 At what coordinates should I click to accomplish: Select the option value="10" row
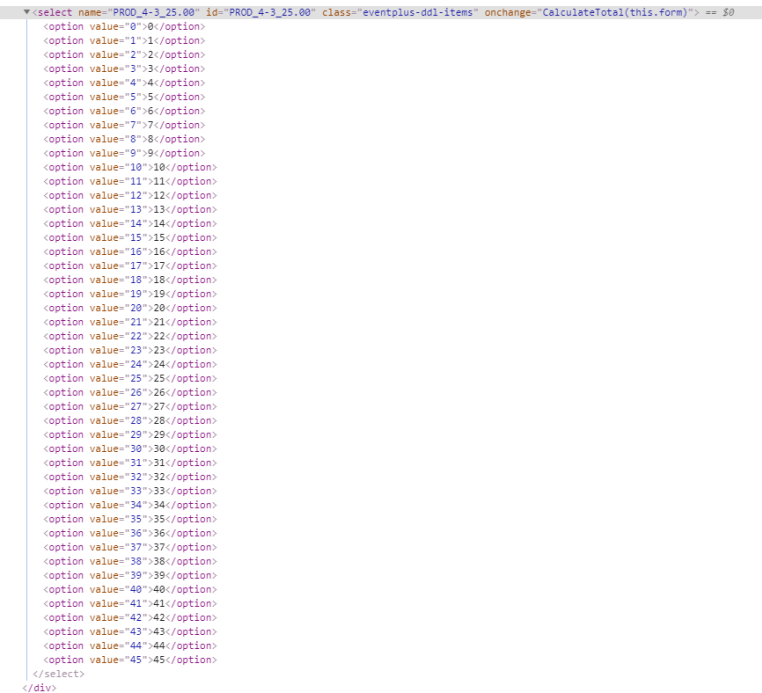(130, 167)
